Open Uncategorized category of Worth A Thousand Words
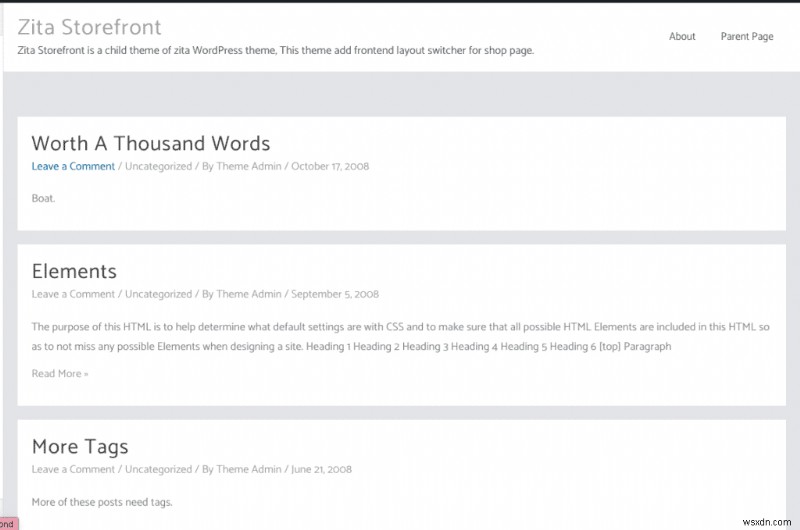Image resolution: width=800 pixels, height=530 pixels. (x=158, y=166)
